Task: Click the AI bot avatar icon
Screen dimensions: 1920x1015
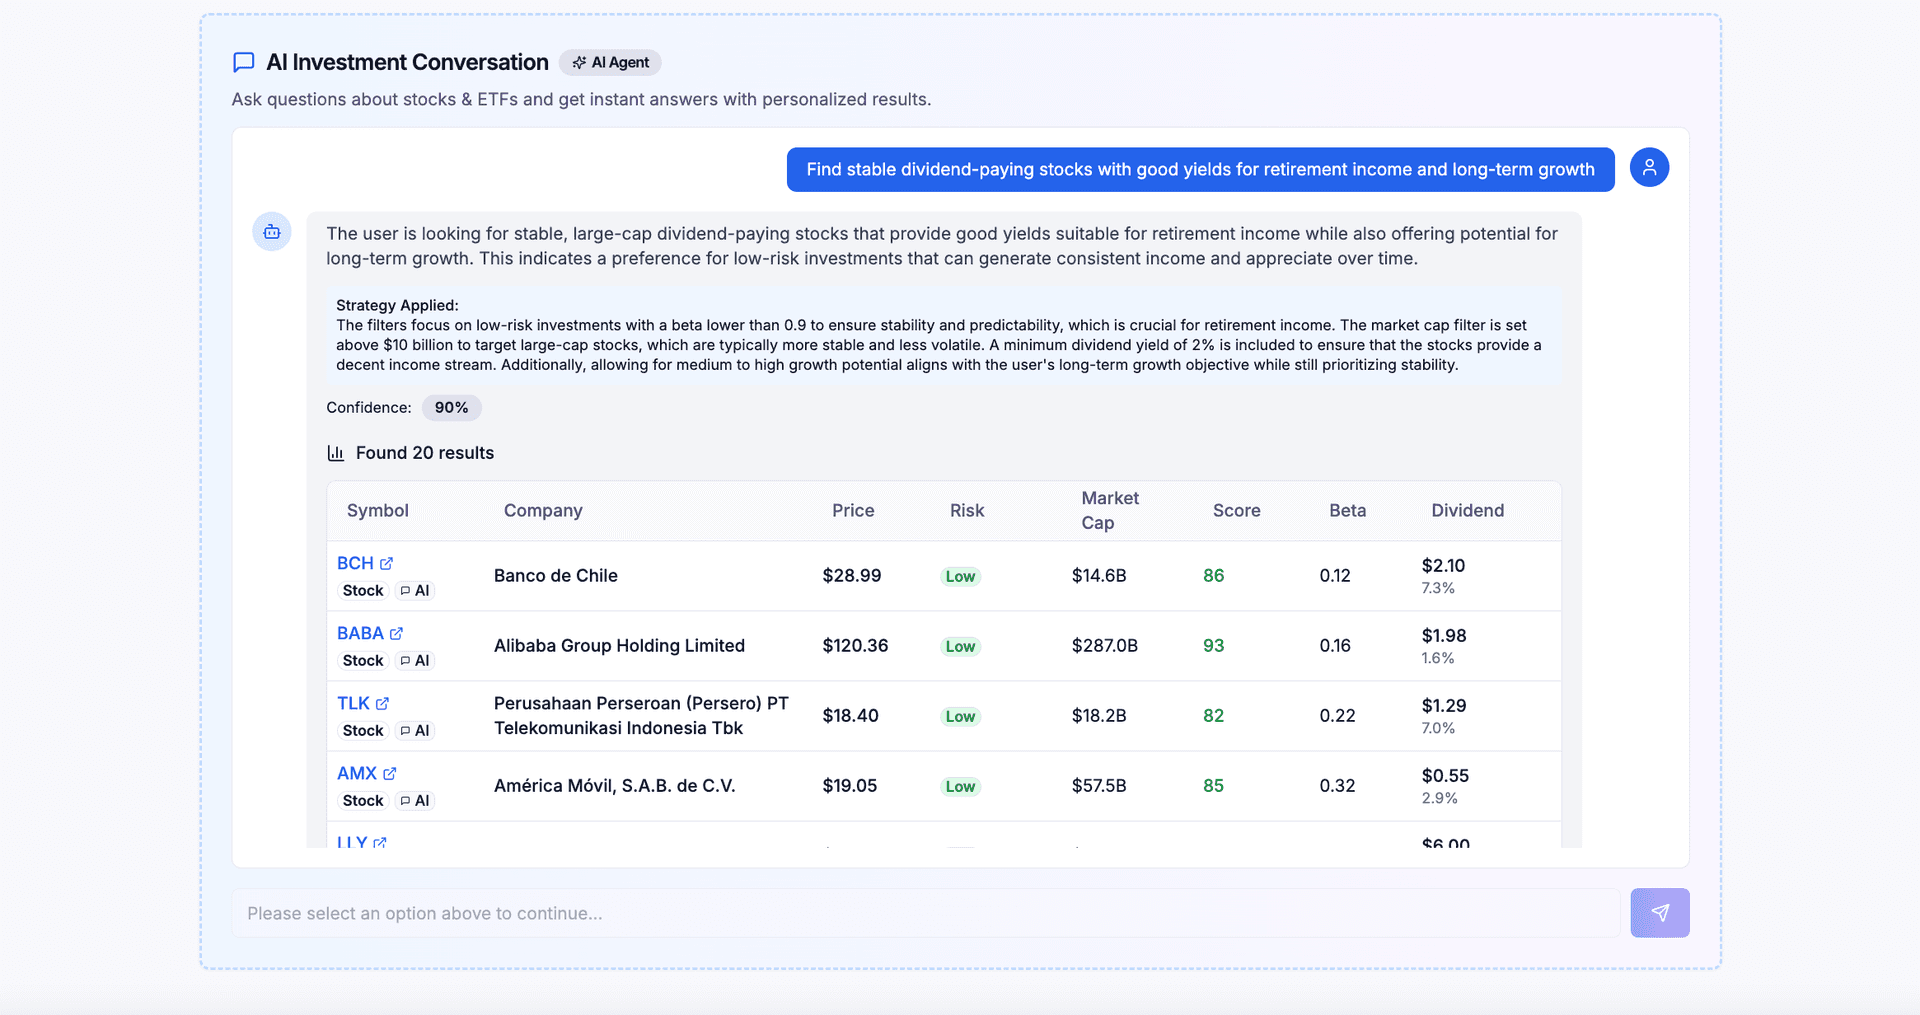Action: click(272, 232)
